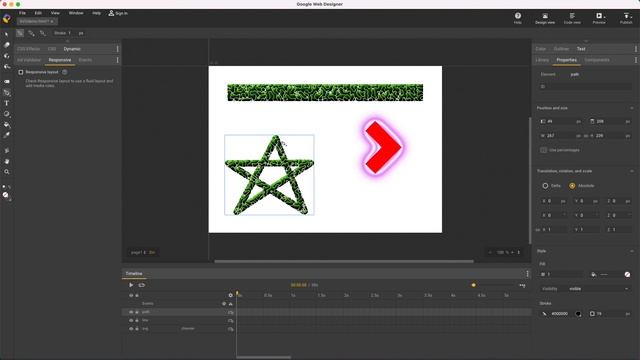Switch to Design view

545,18
